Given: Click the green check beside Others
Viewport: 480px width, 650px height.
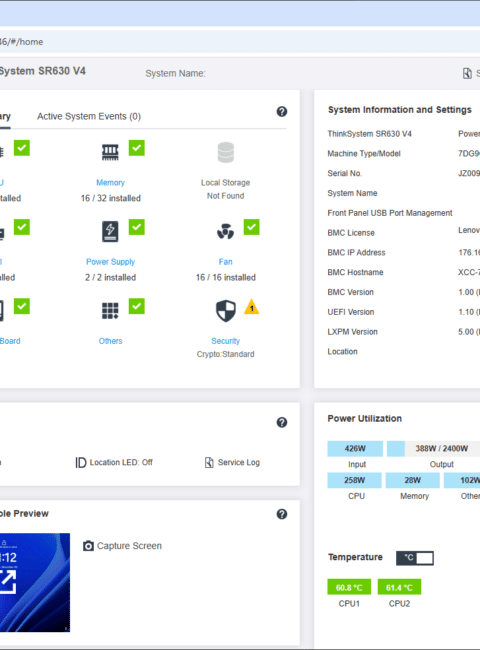Looking at the screenshot, I should point(137,306).
